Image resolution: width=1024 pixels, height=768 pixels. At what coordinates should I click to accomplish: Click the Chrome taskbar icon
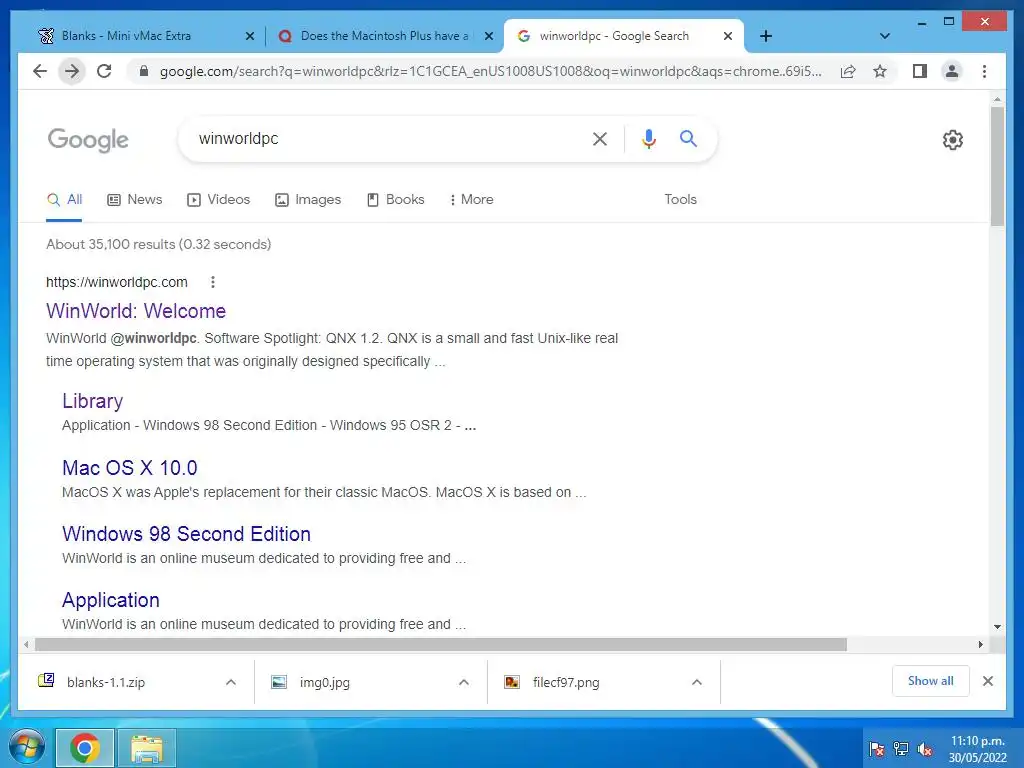tap(85, 748)
